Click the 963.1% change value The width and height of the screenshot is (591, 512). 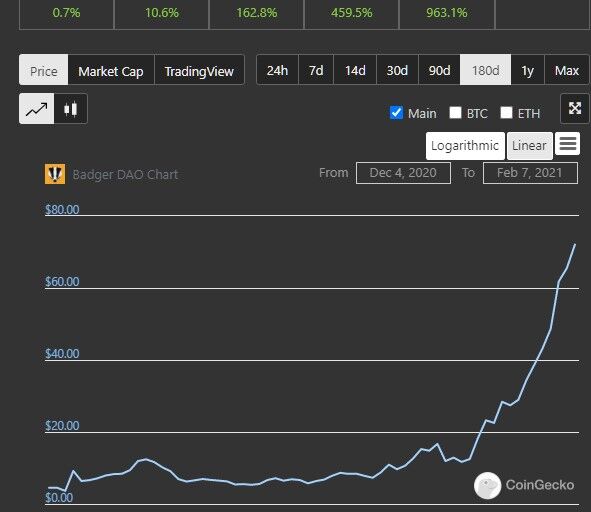coord(447,13)
